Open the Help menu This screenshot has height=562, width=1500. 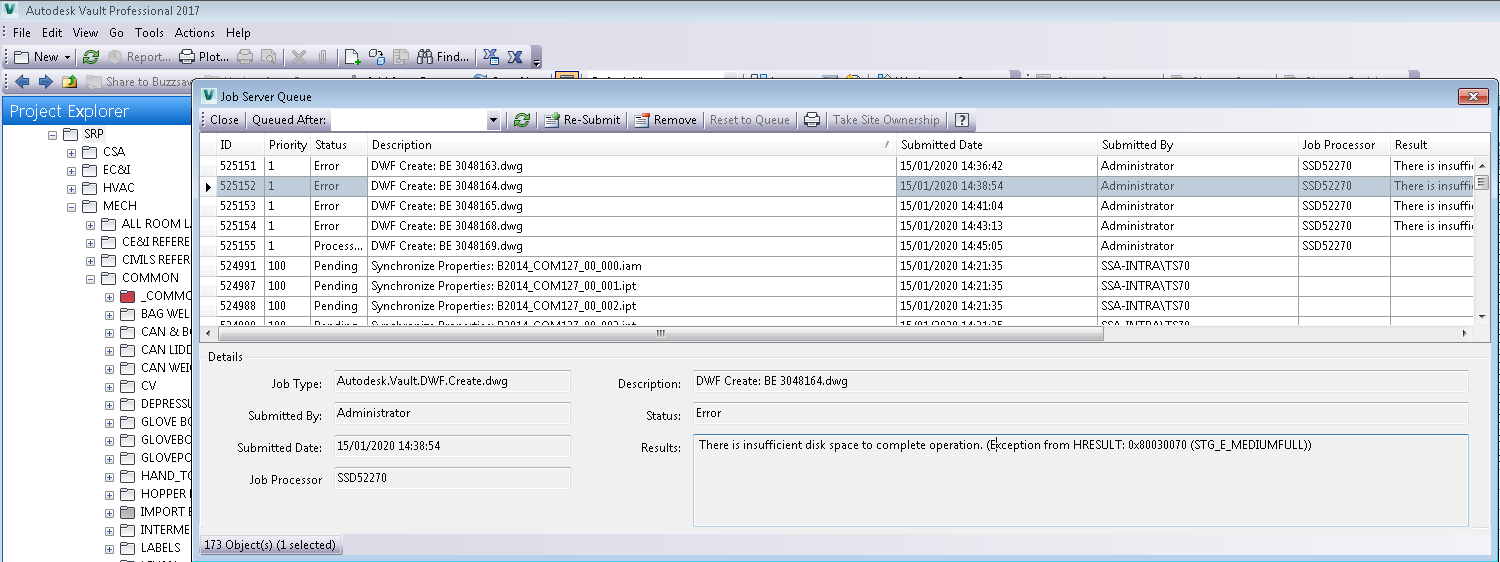[238, 33]
